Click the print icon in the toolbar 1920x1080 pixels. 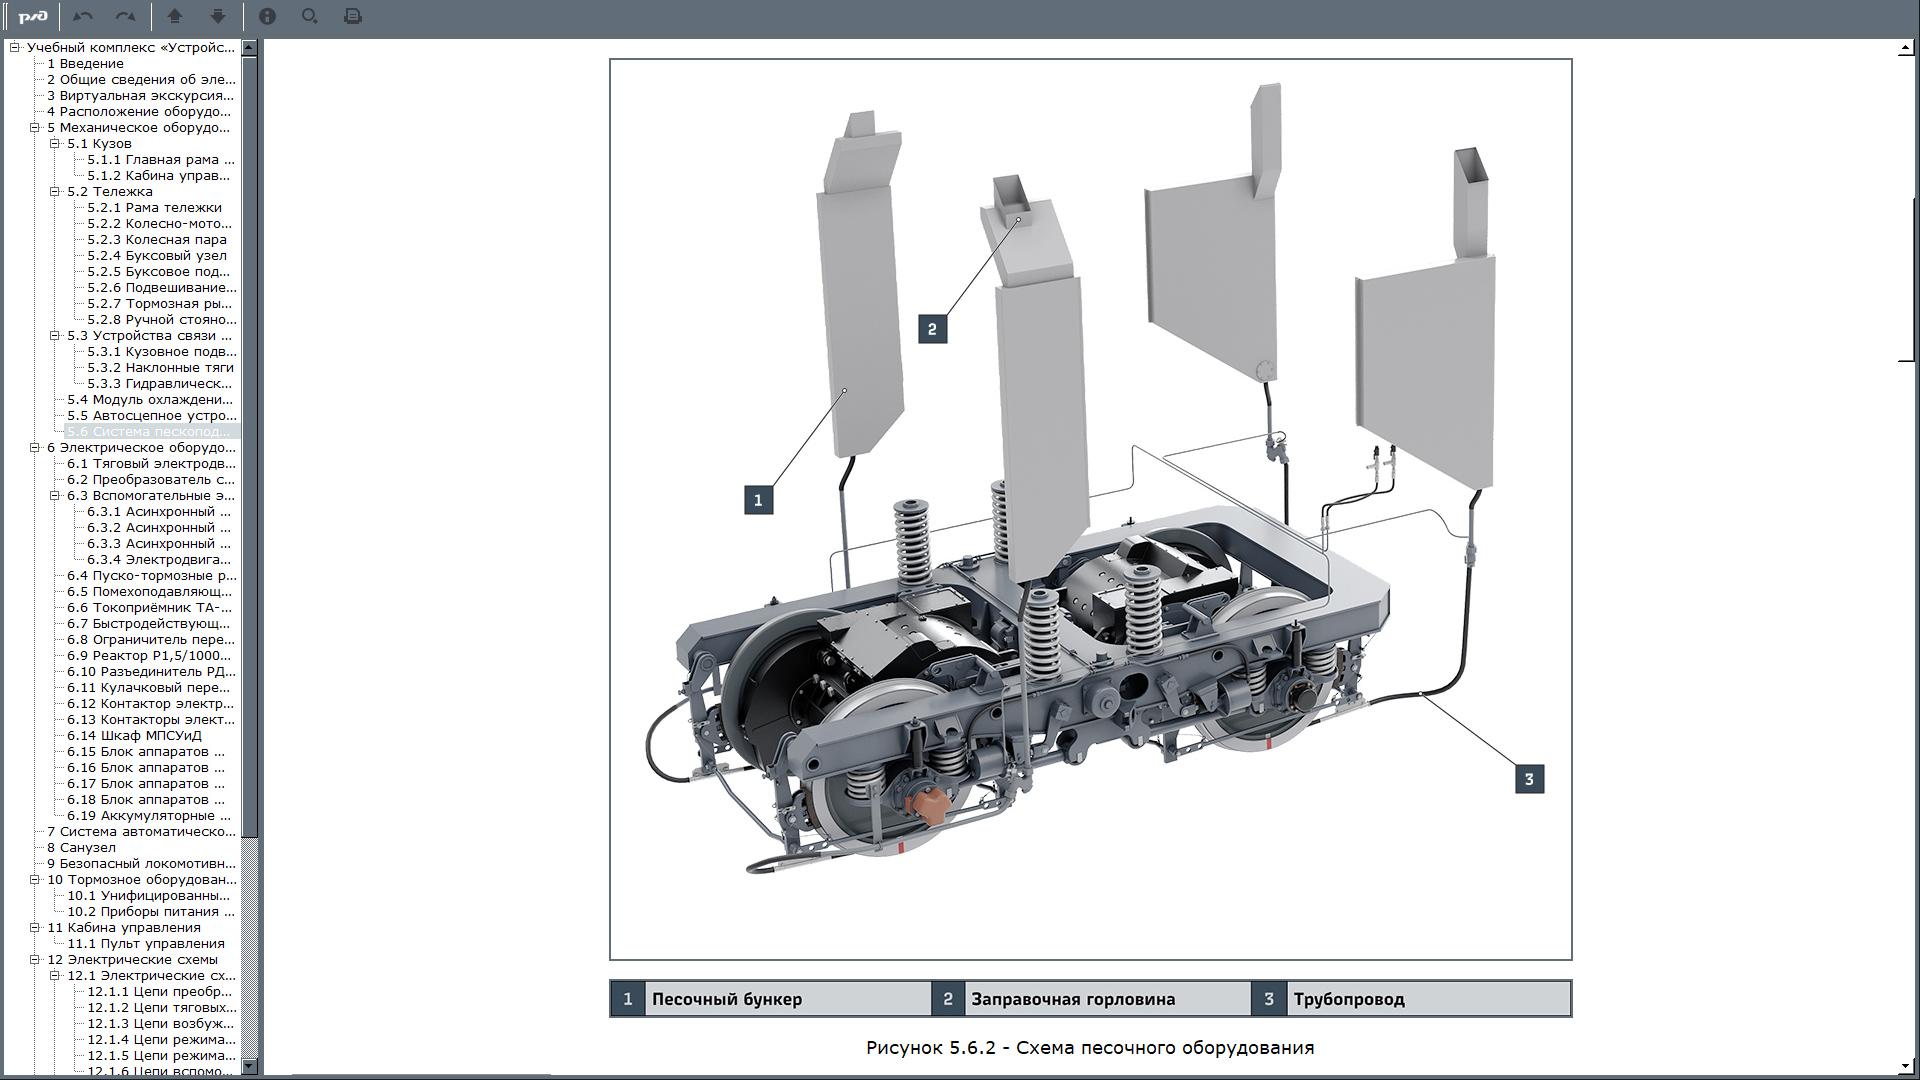(353, 16)
